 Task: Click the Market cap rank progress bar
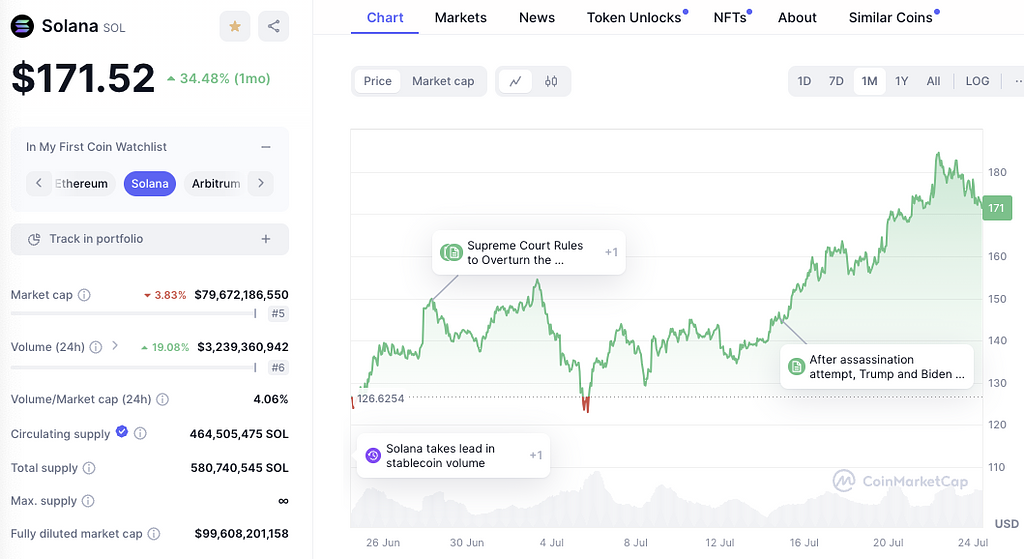tap(133, 313)
